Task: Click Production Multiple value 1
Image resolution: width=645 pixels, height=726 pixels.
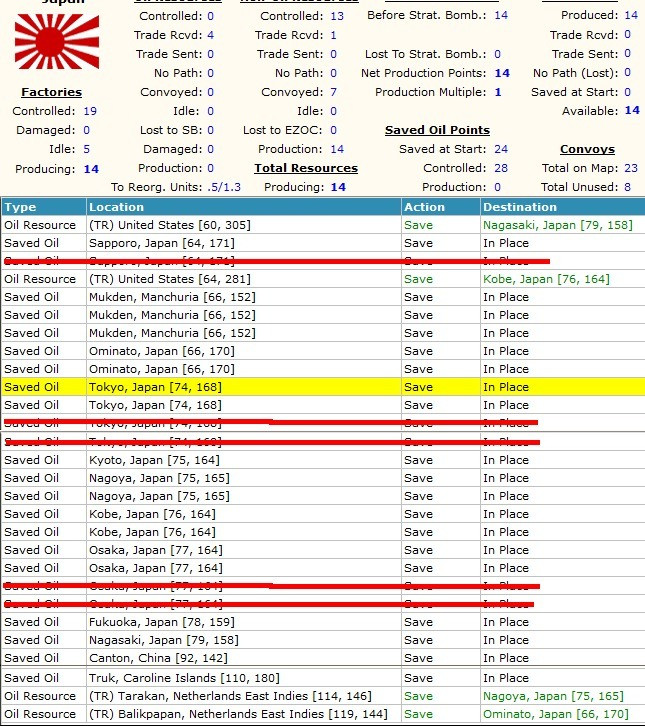Action: coord(498,92)
